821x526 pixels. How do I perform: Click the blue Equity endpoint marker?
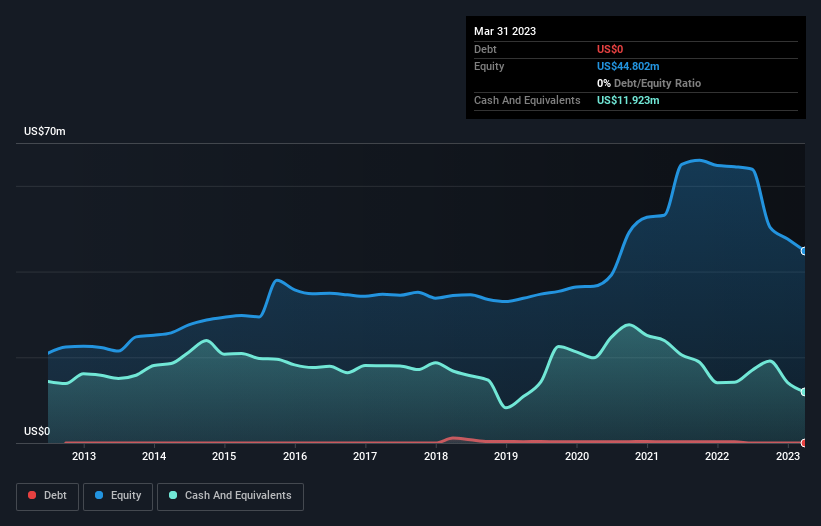tap(804, 251)
